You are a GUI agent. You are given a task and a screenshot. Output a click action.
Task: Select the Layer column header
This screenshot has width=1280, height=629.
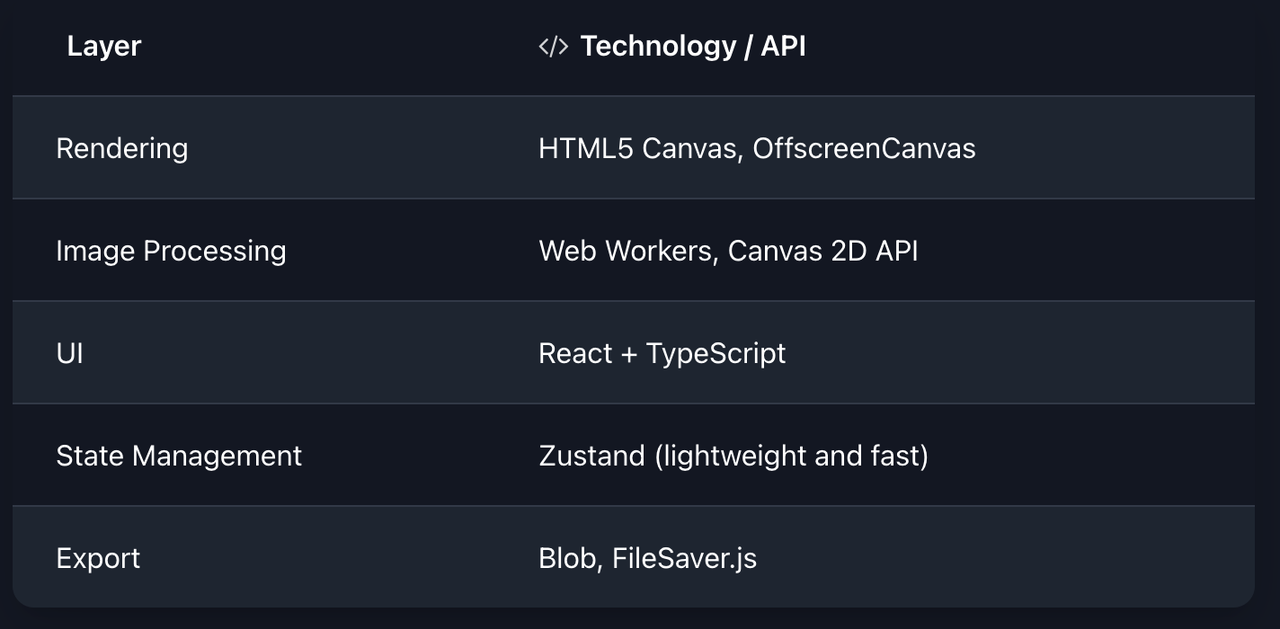[104, 46]
